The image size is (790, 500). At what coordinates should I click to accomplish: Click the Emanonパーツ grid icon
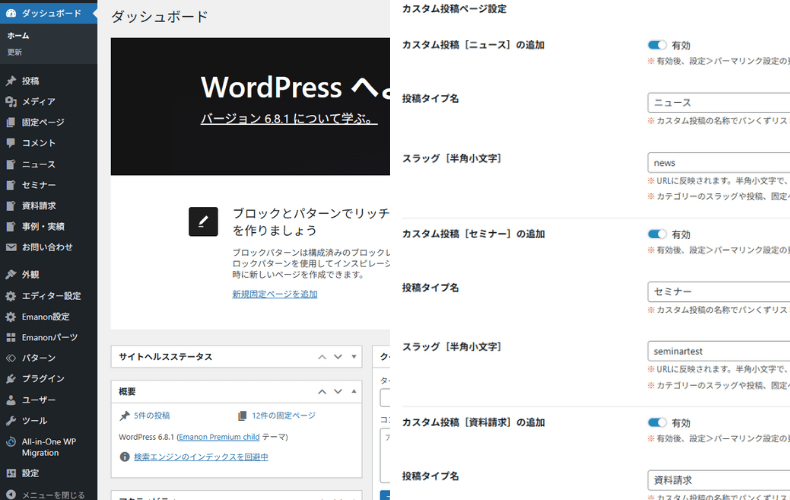[11, 337]
